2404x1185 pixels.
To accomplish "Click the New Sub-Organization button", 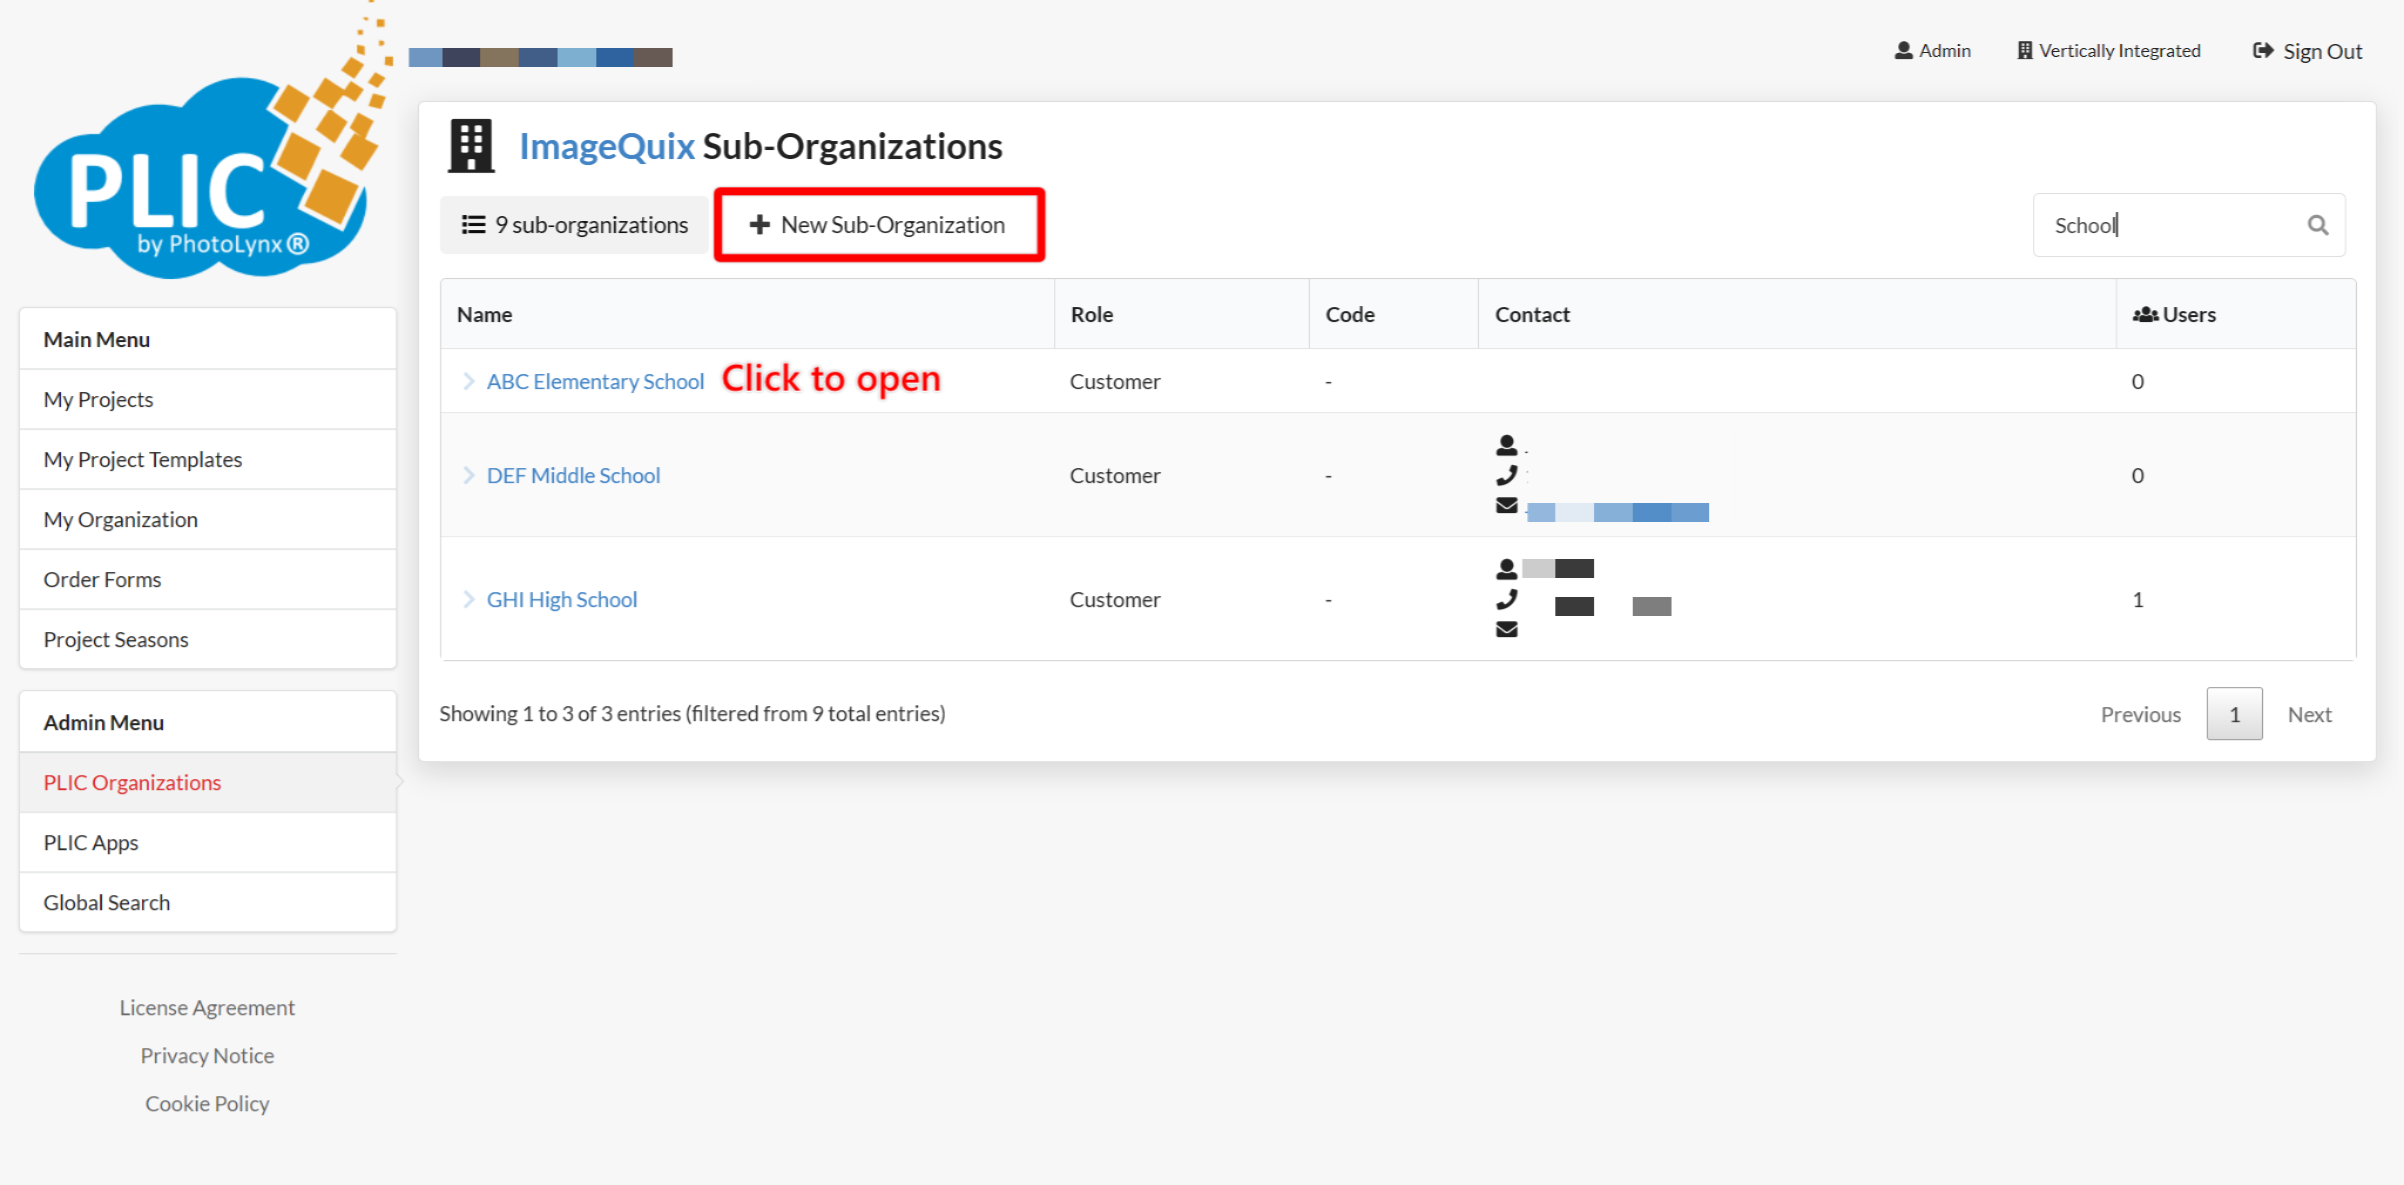I will (878, 225).
